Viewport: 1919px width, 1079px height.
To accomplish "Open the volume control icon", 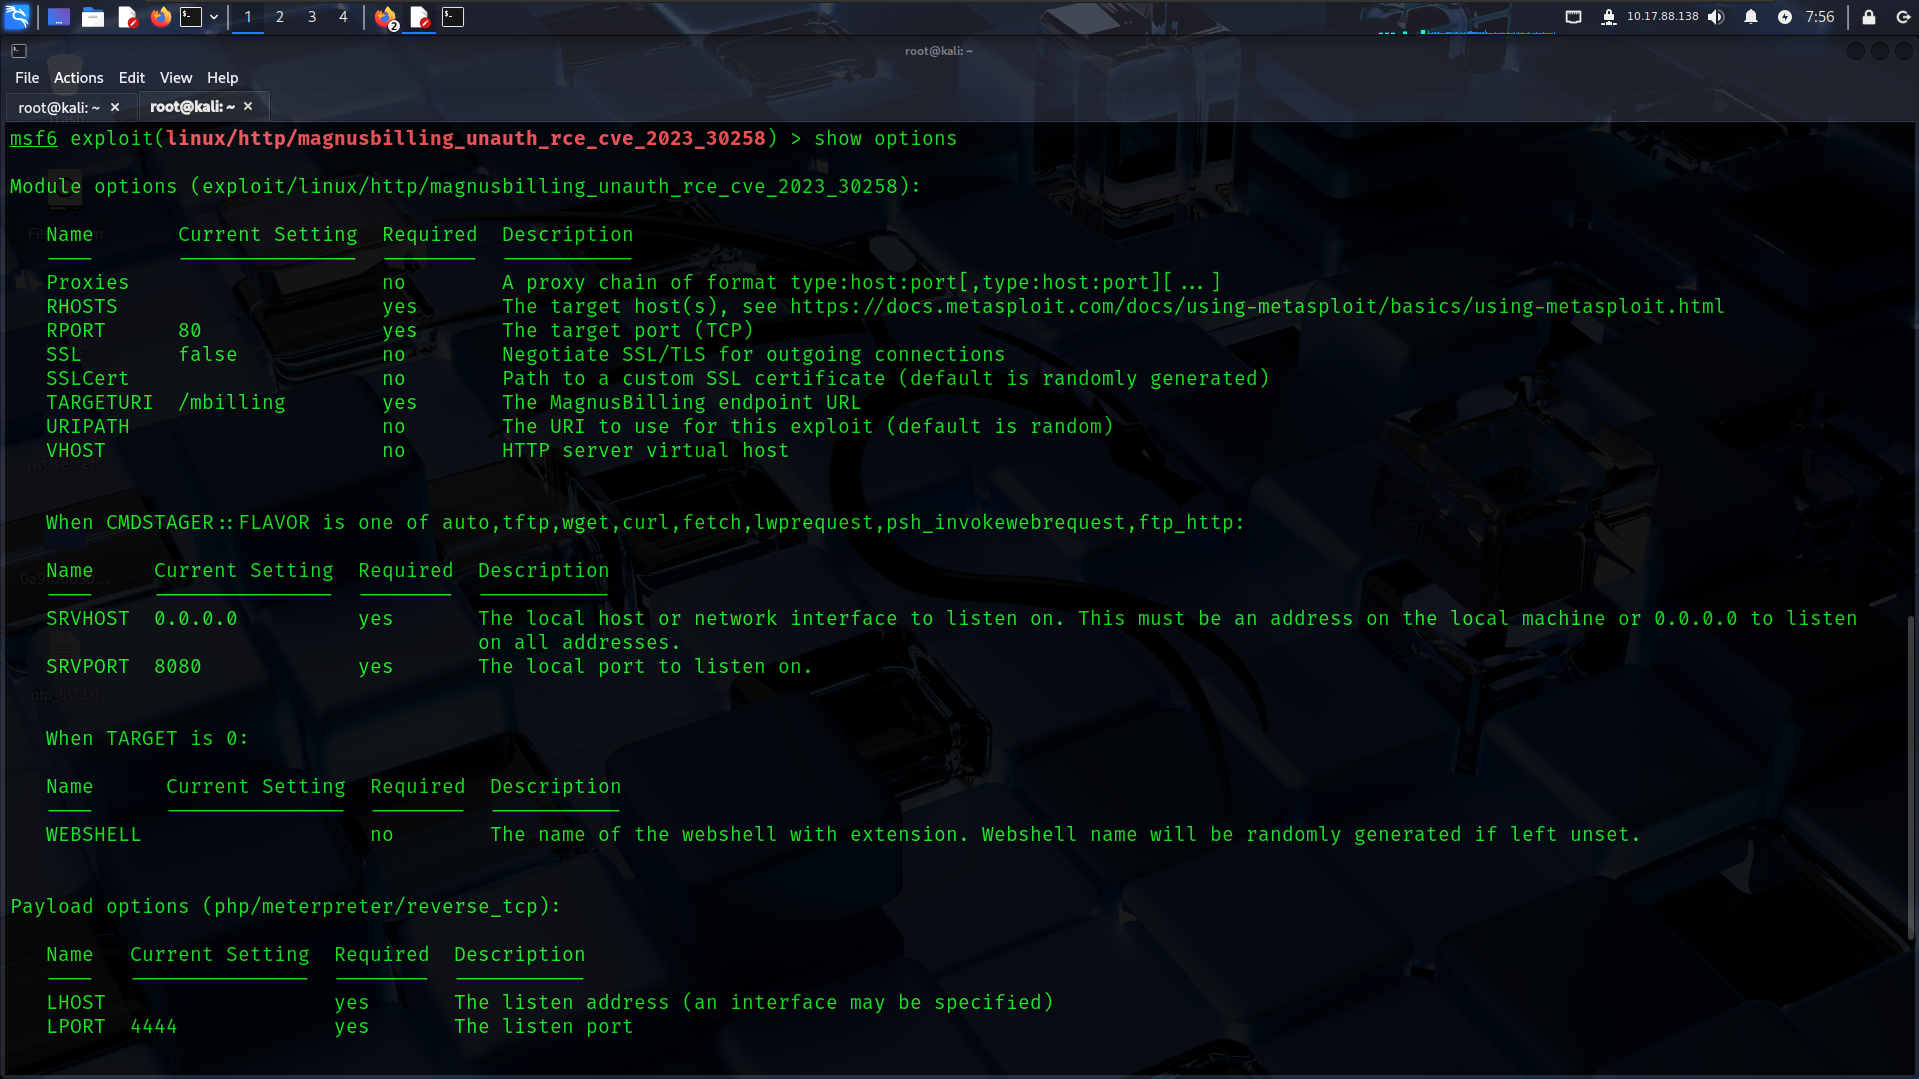I will click(x=1716, y=17).
